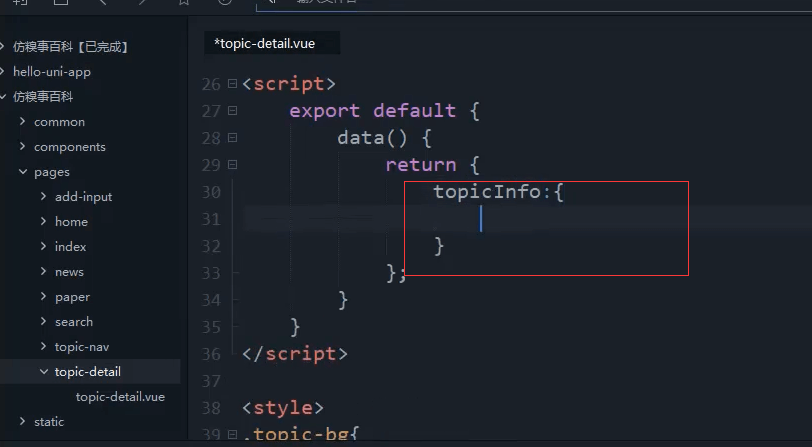Viewport: 812px width, 447px height.
Task: Select the 仿糗事百科【已完成】 project
Action: pos(70,47)
